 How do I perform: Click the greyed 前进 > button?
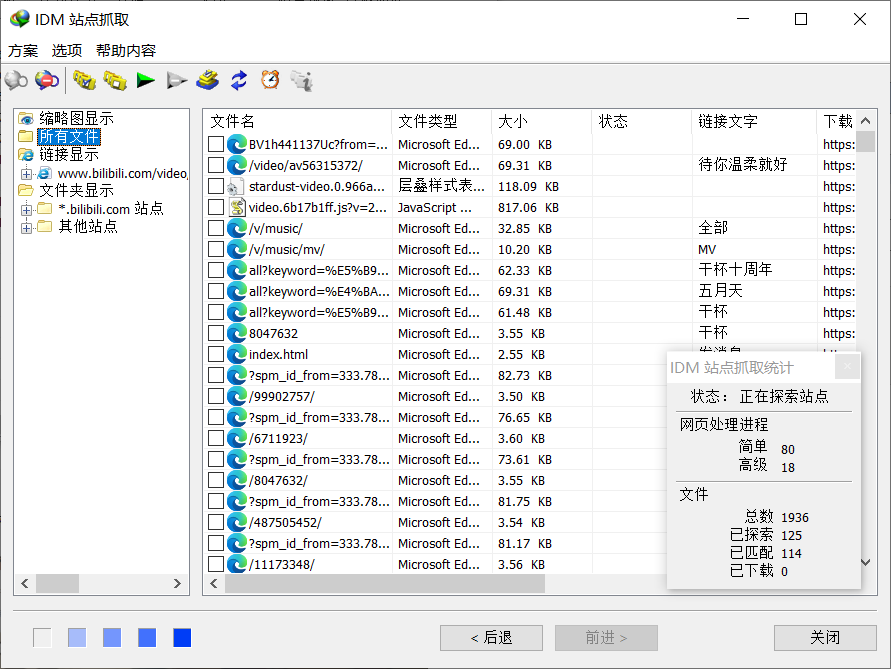(x=606, y=638)
